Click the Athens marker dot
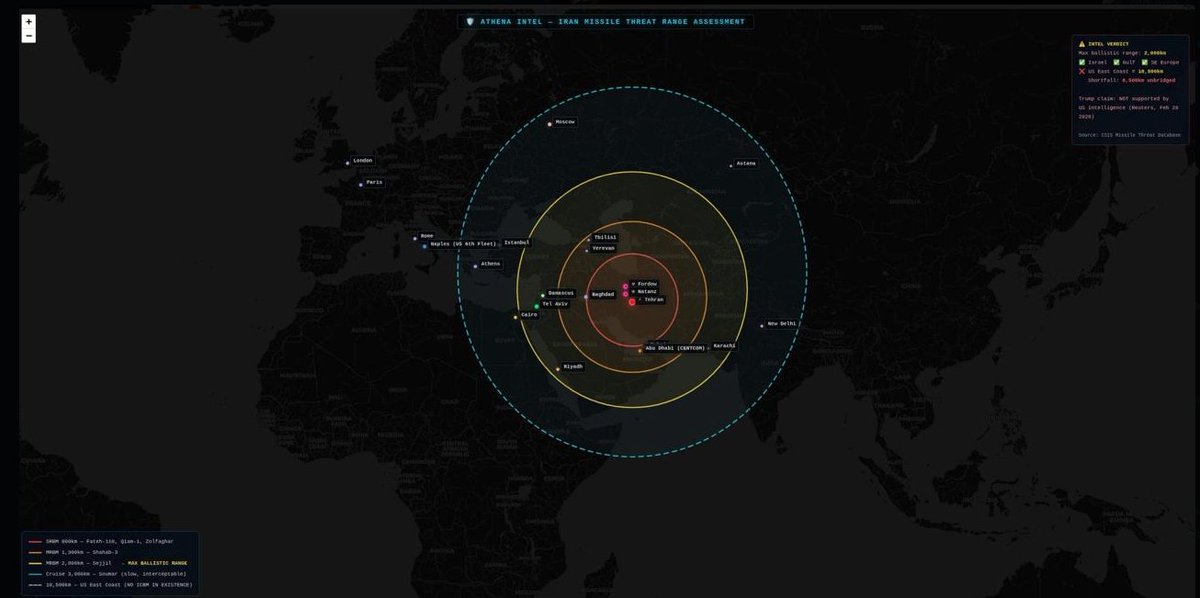Viewport: 1200px width, 598px height. 475,266
